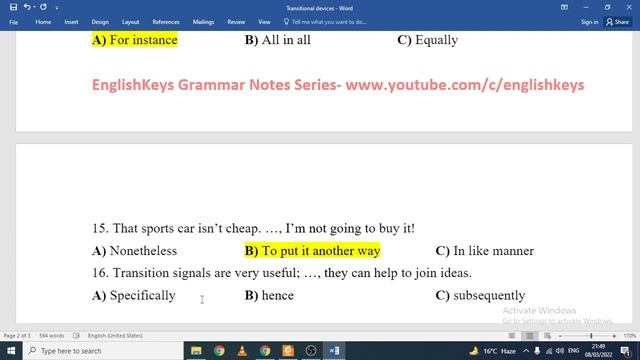Open the Undo history dropdown arrow
The width and height of the screenshot is (640, 360).
point(34,7)
